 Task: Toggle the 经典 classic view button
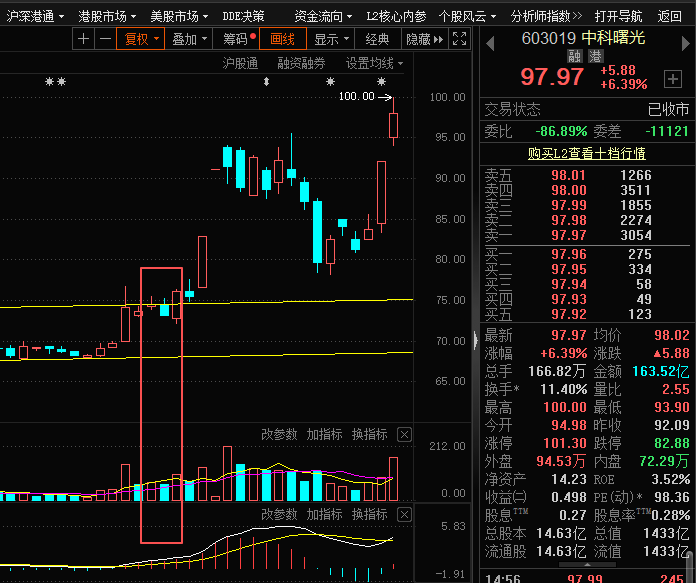[377, 39]
